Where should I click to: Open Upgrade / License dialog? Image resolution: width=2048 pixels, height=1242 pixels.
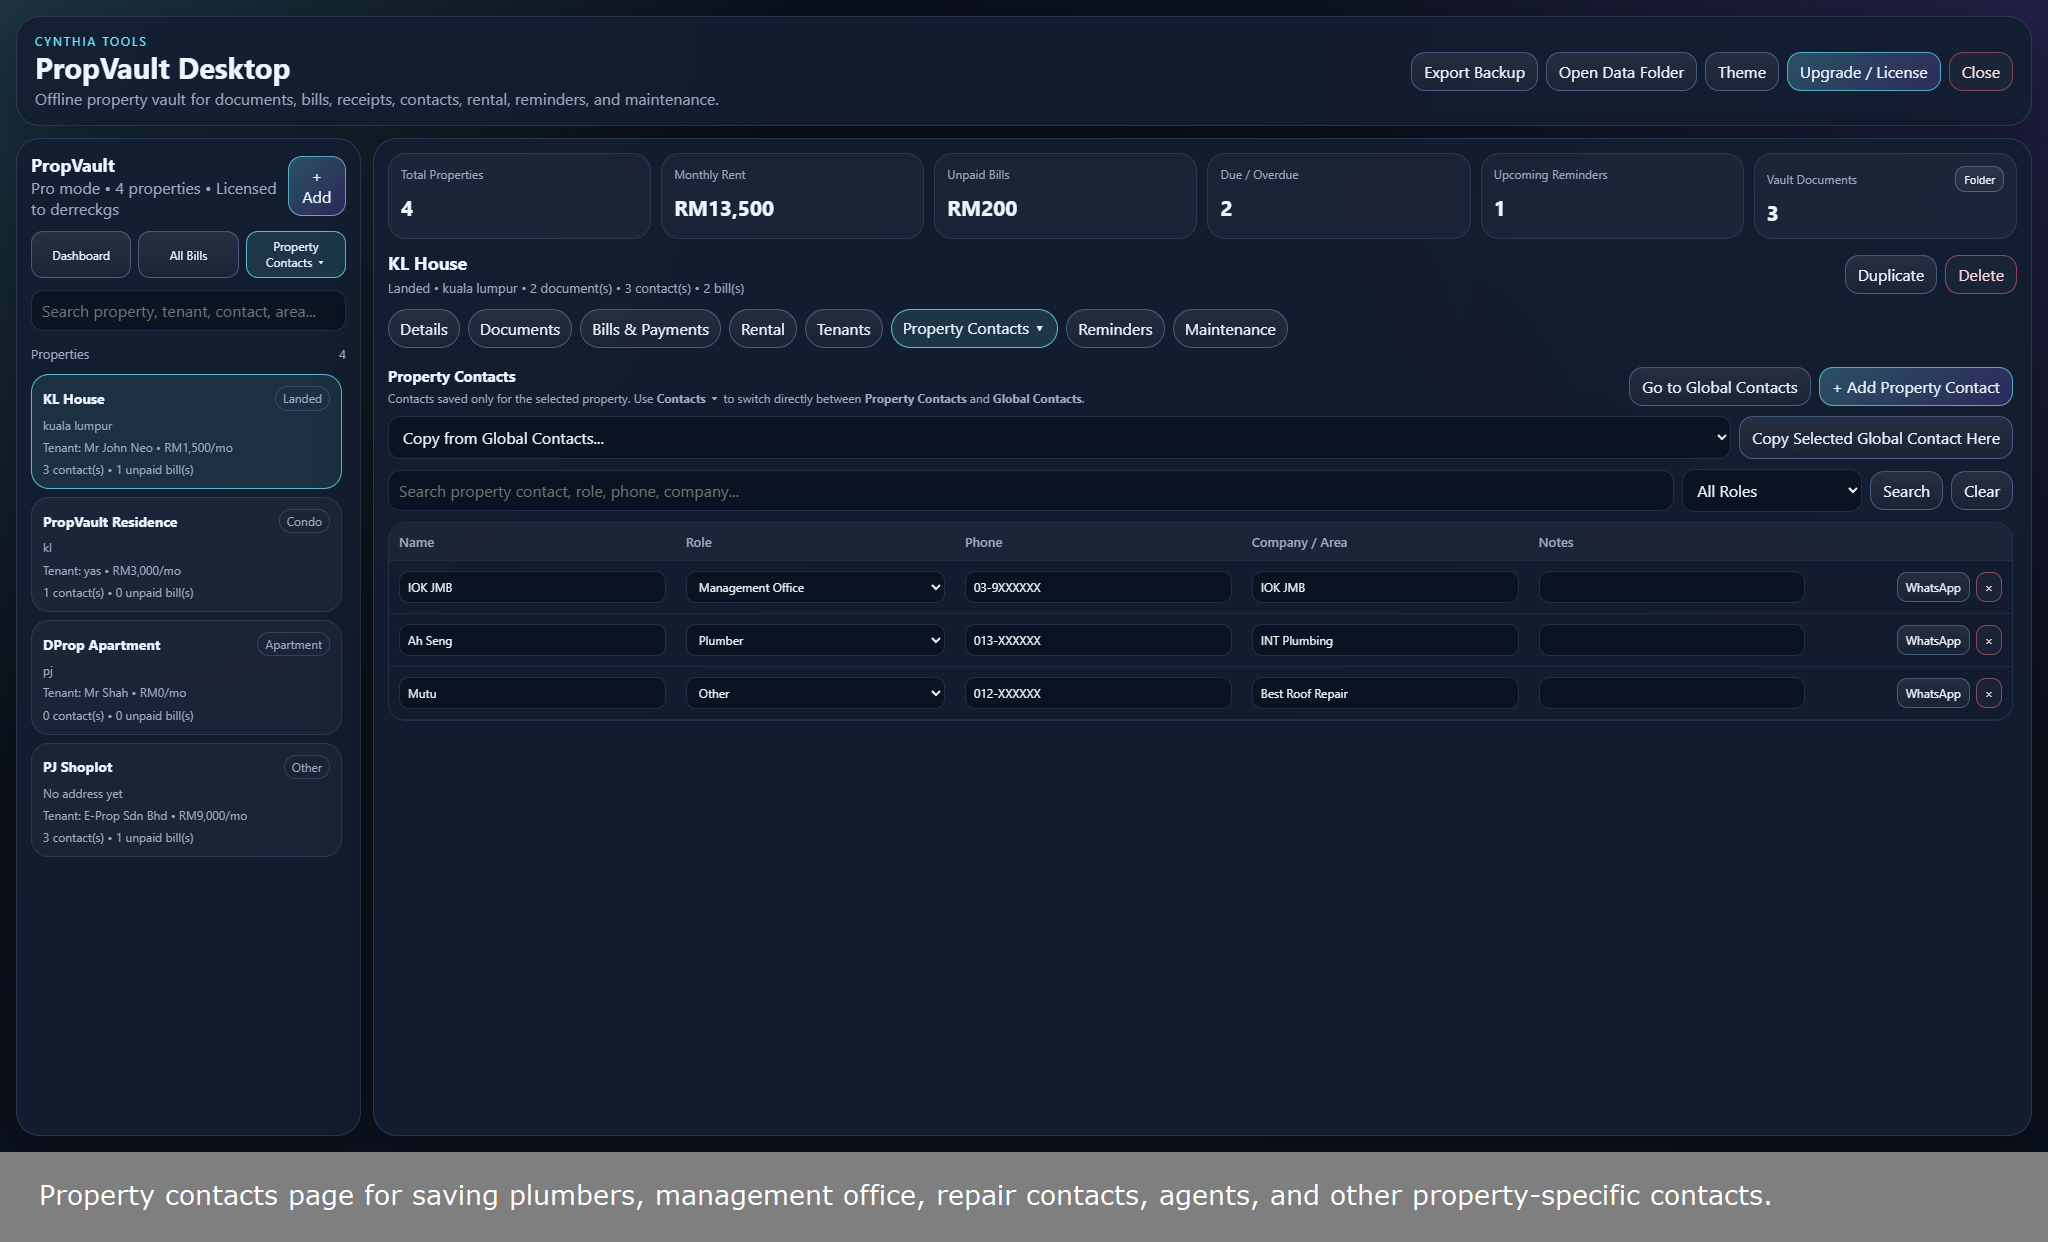pos(1863,72)
